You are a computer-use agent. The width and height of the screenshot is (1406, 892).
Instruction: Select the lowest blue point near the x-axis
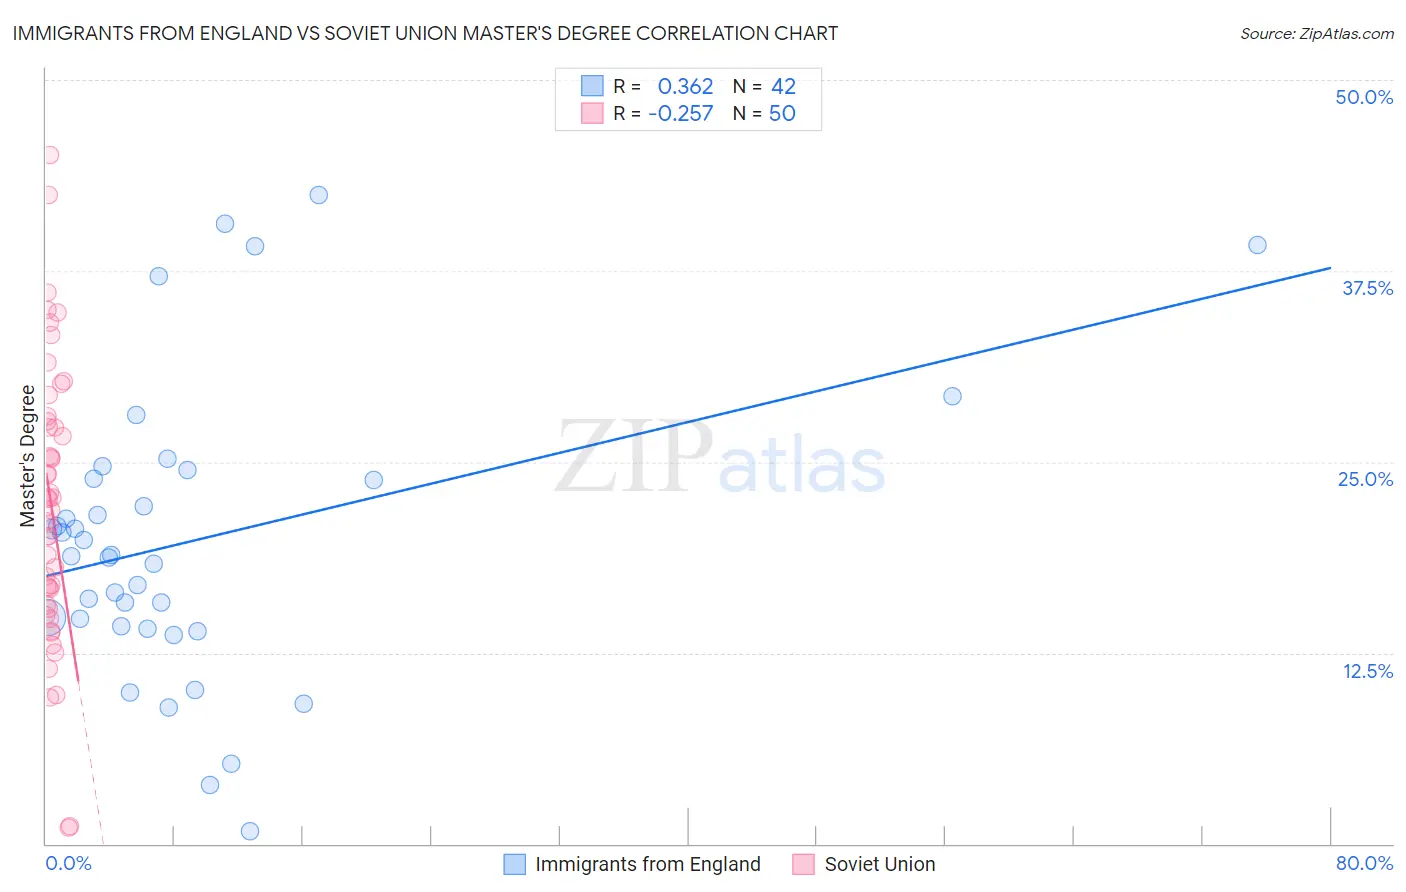coord(250,831)
